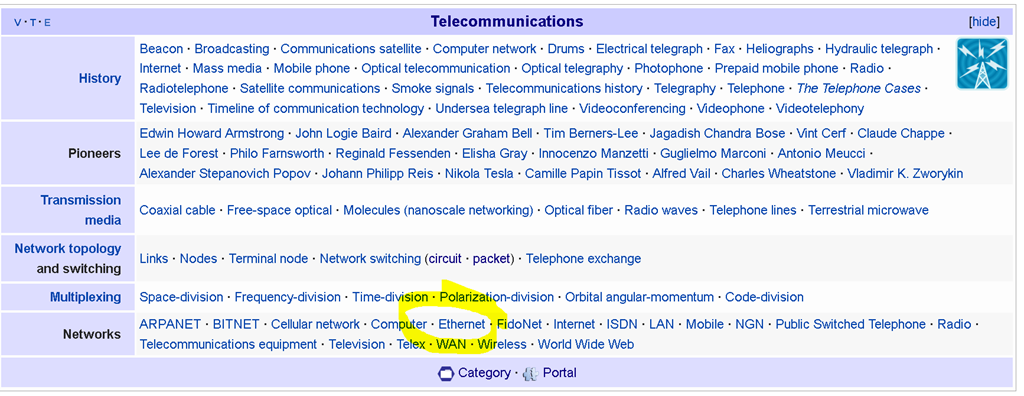Open the Transmission media heading link
Screen dimensions: 1024x396
80,210
